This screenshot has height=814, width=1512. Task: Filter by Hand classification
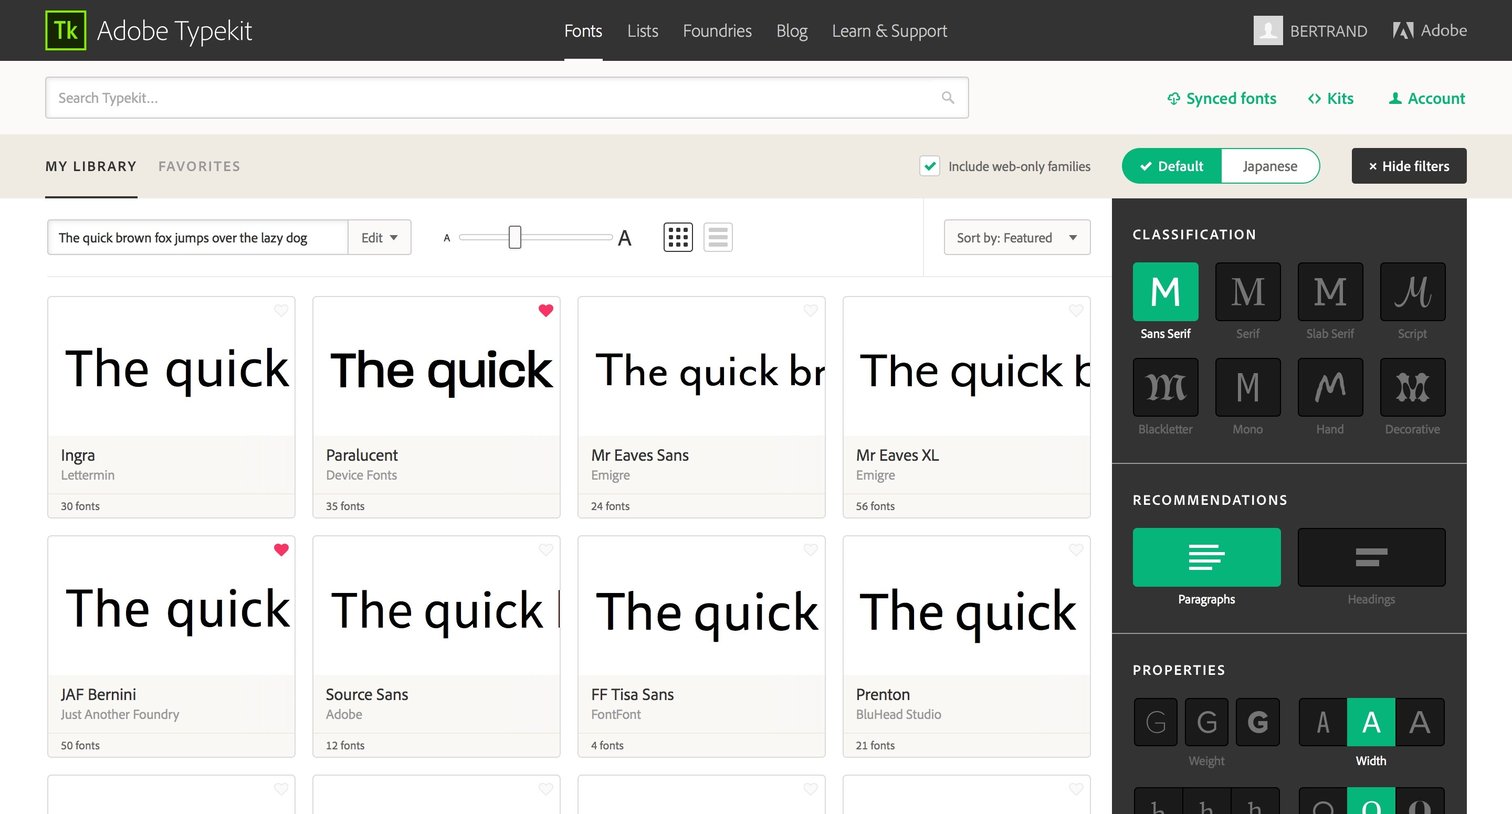[x=1330, y=387]
